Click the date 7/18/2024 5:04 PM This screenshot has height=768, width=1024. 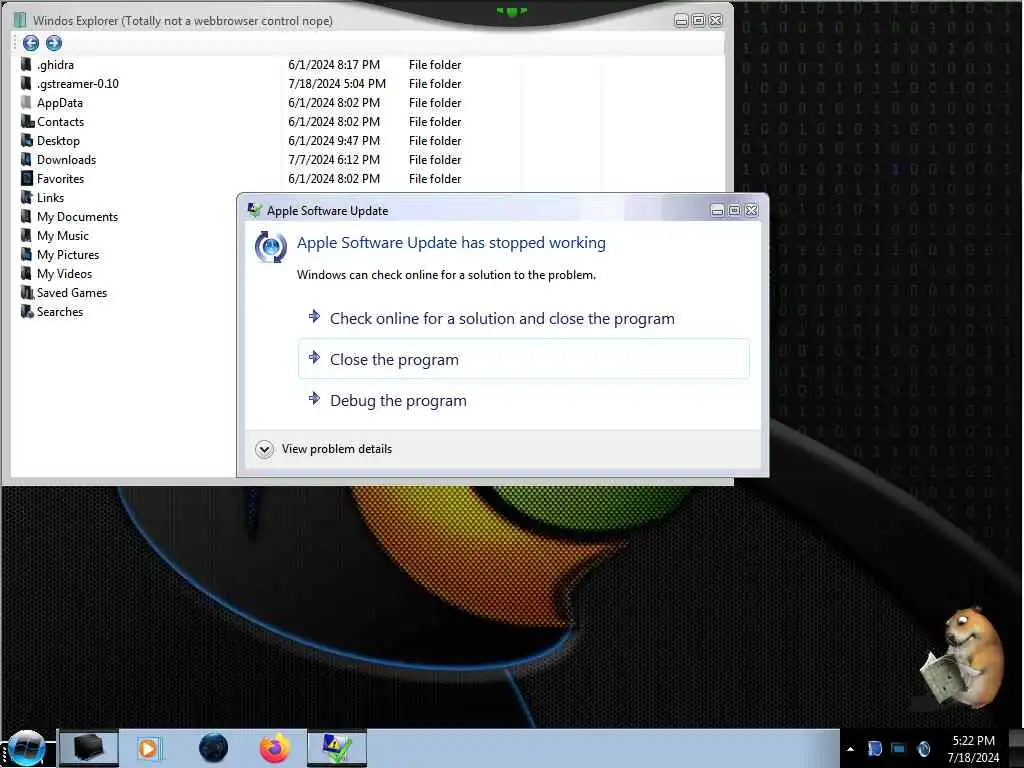coord(337,84)
